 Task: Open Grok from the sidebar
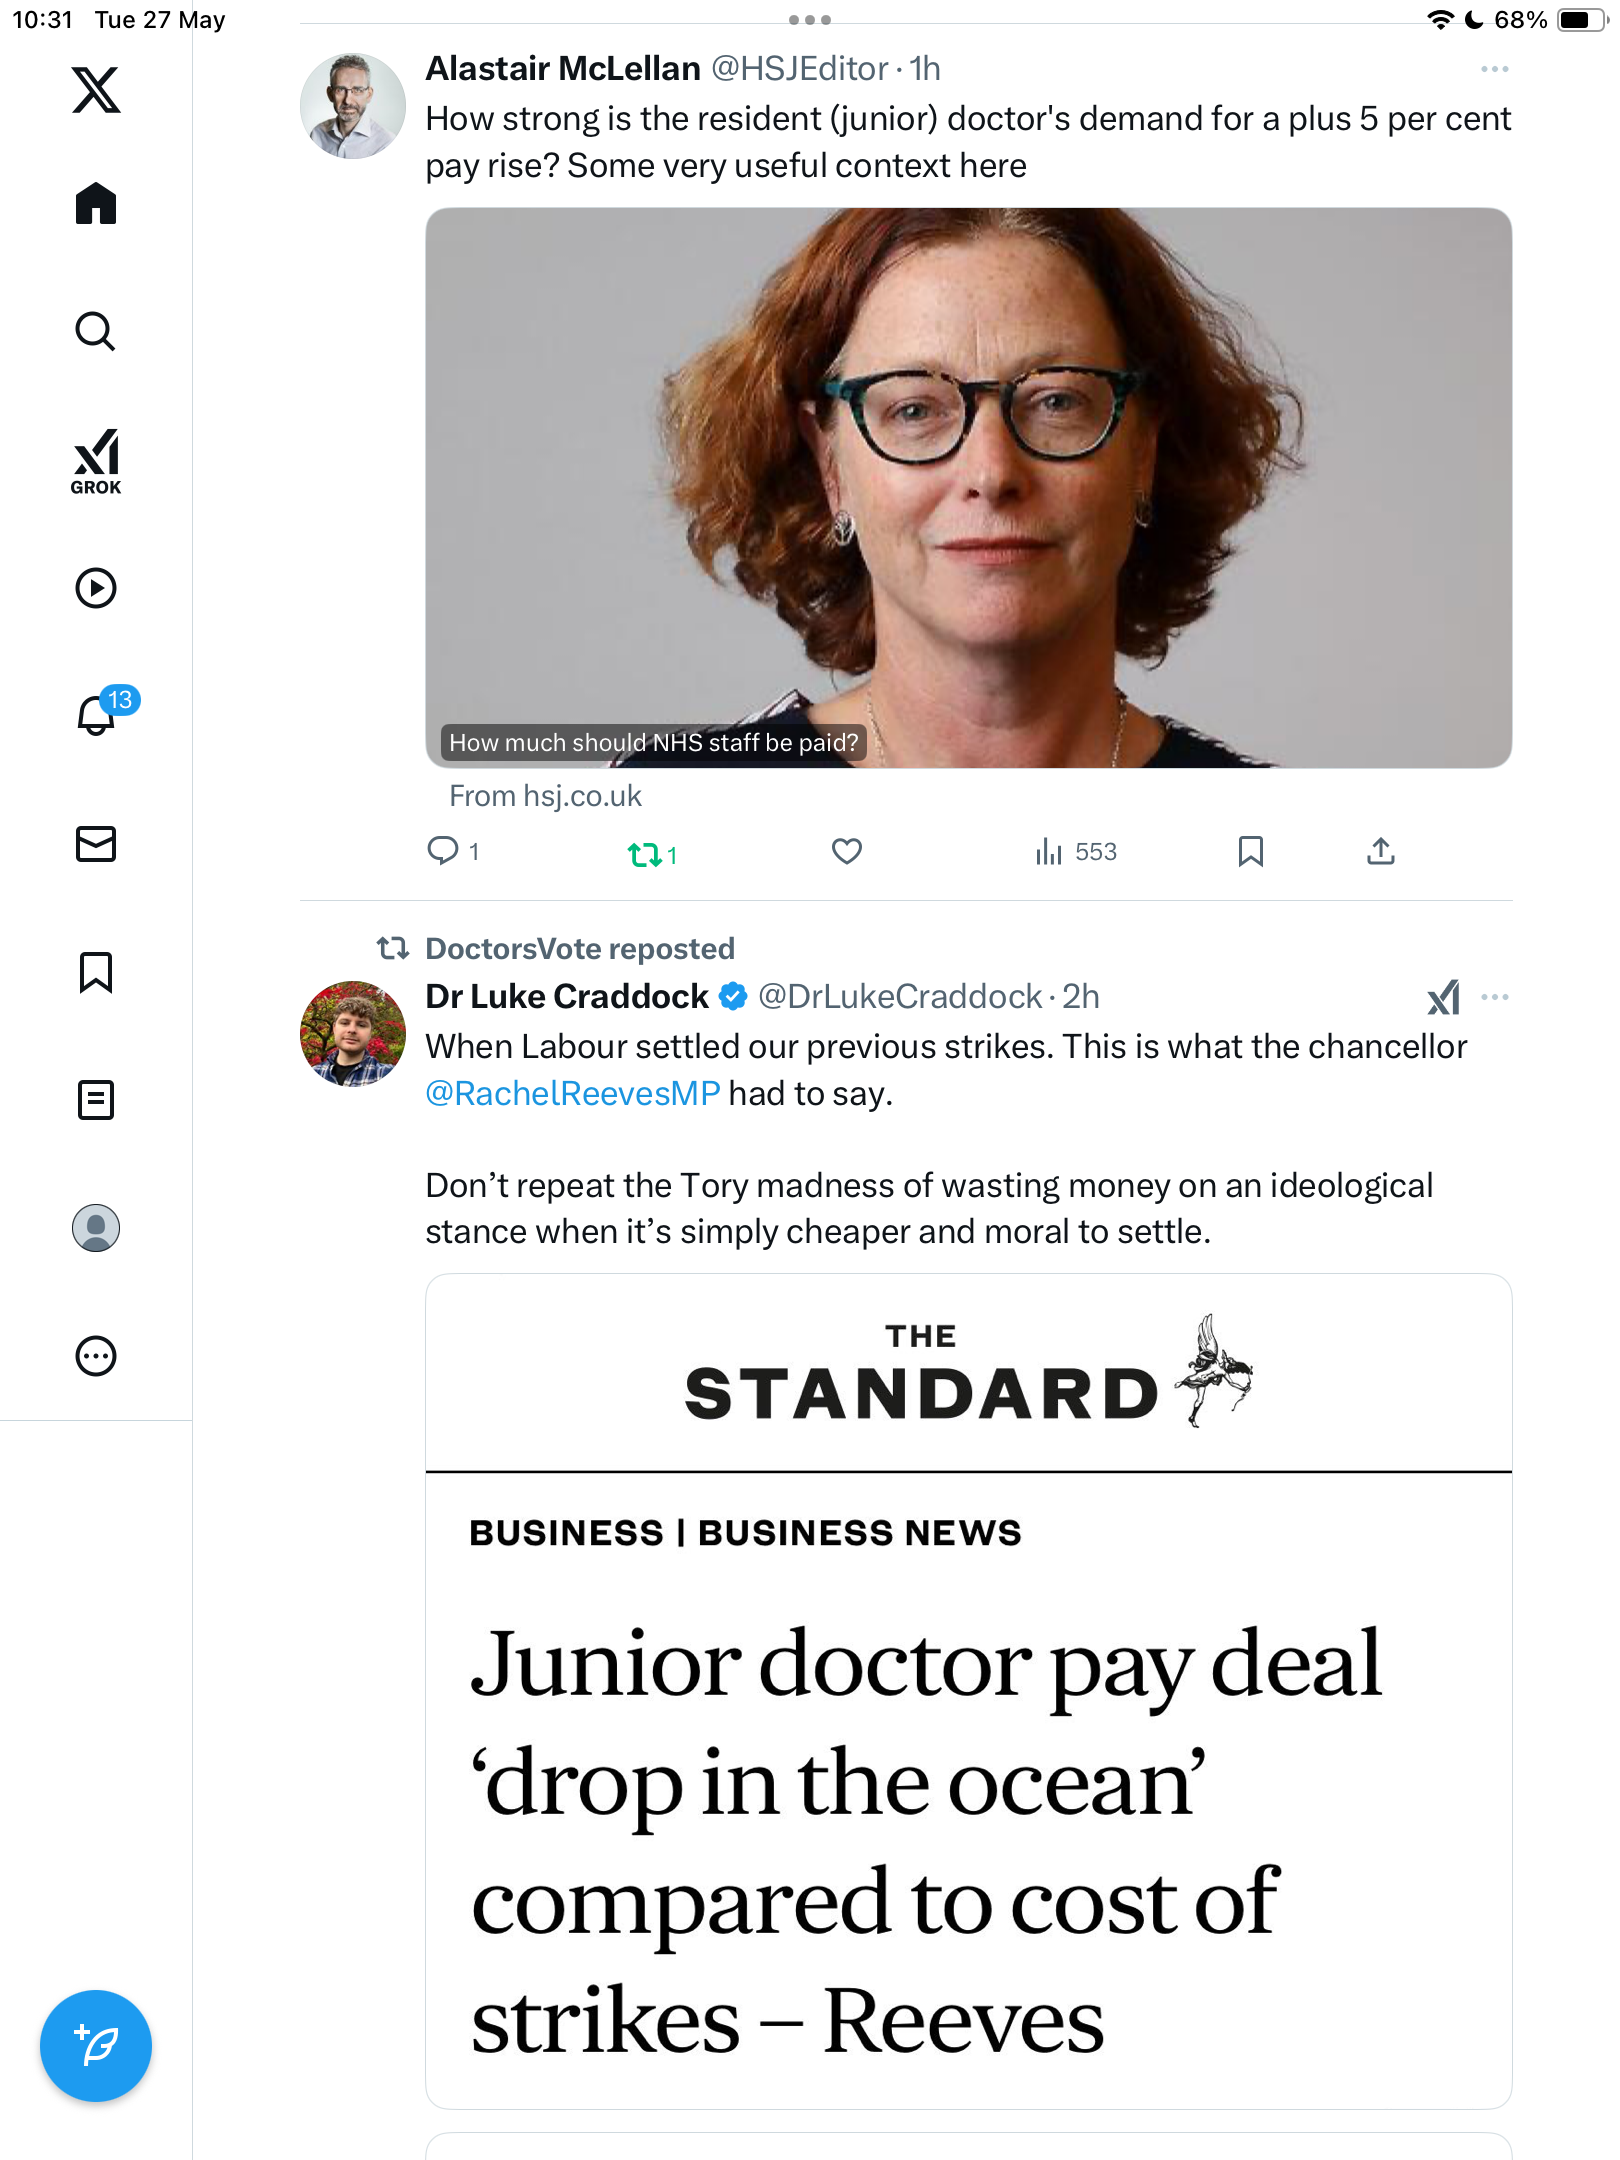tap(96, 462)
